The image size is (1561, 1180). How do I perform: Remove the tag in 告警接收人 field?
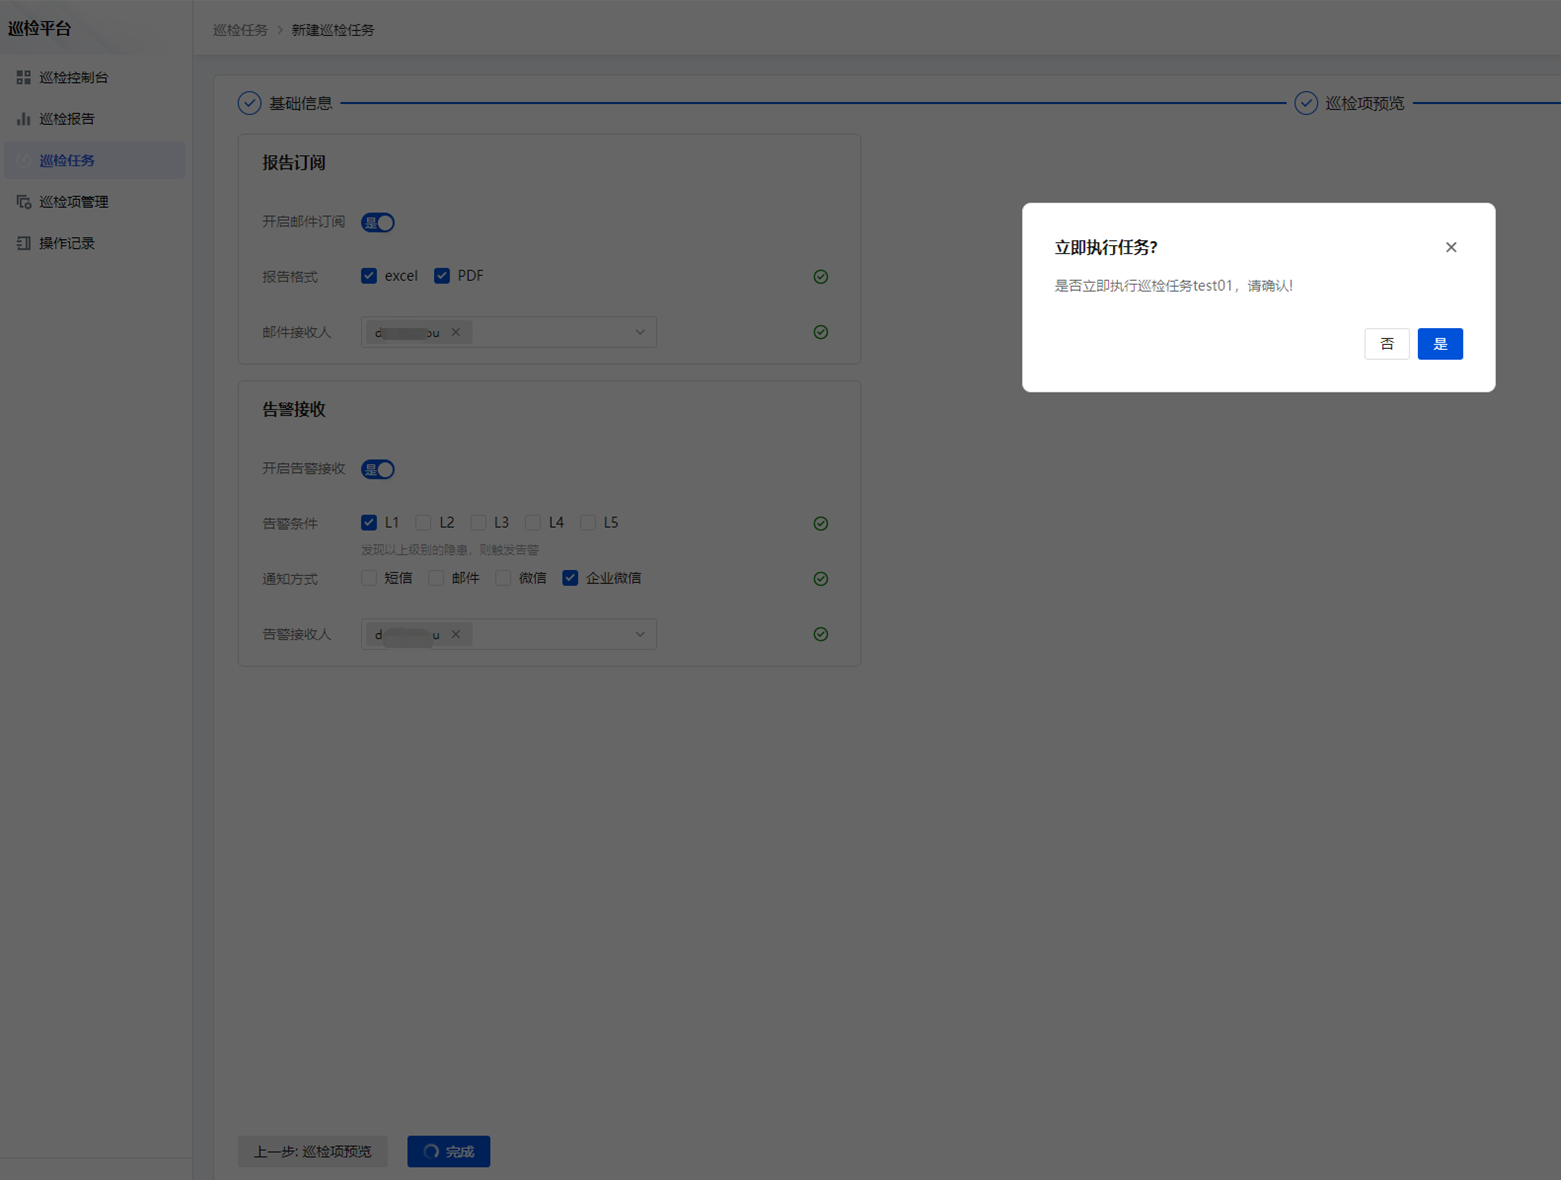point(456,634)
